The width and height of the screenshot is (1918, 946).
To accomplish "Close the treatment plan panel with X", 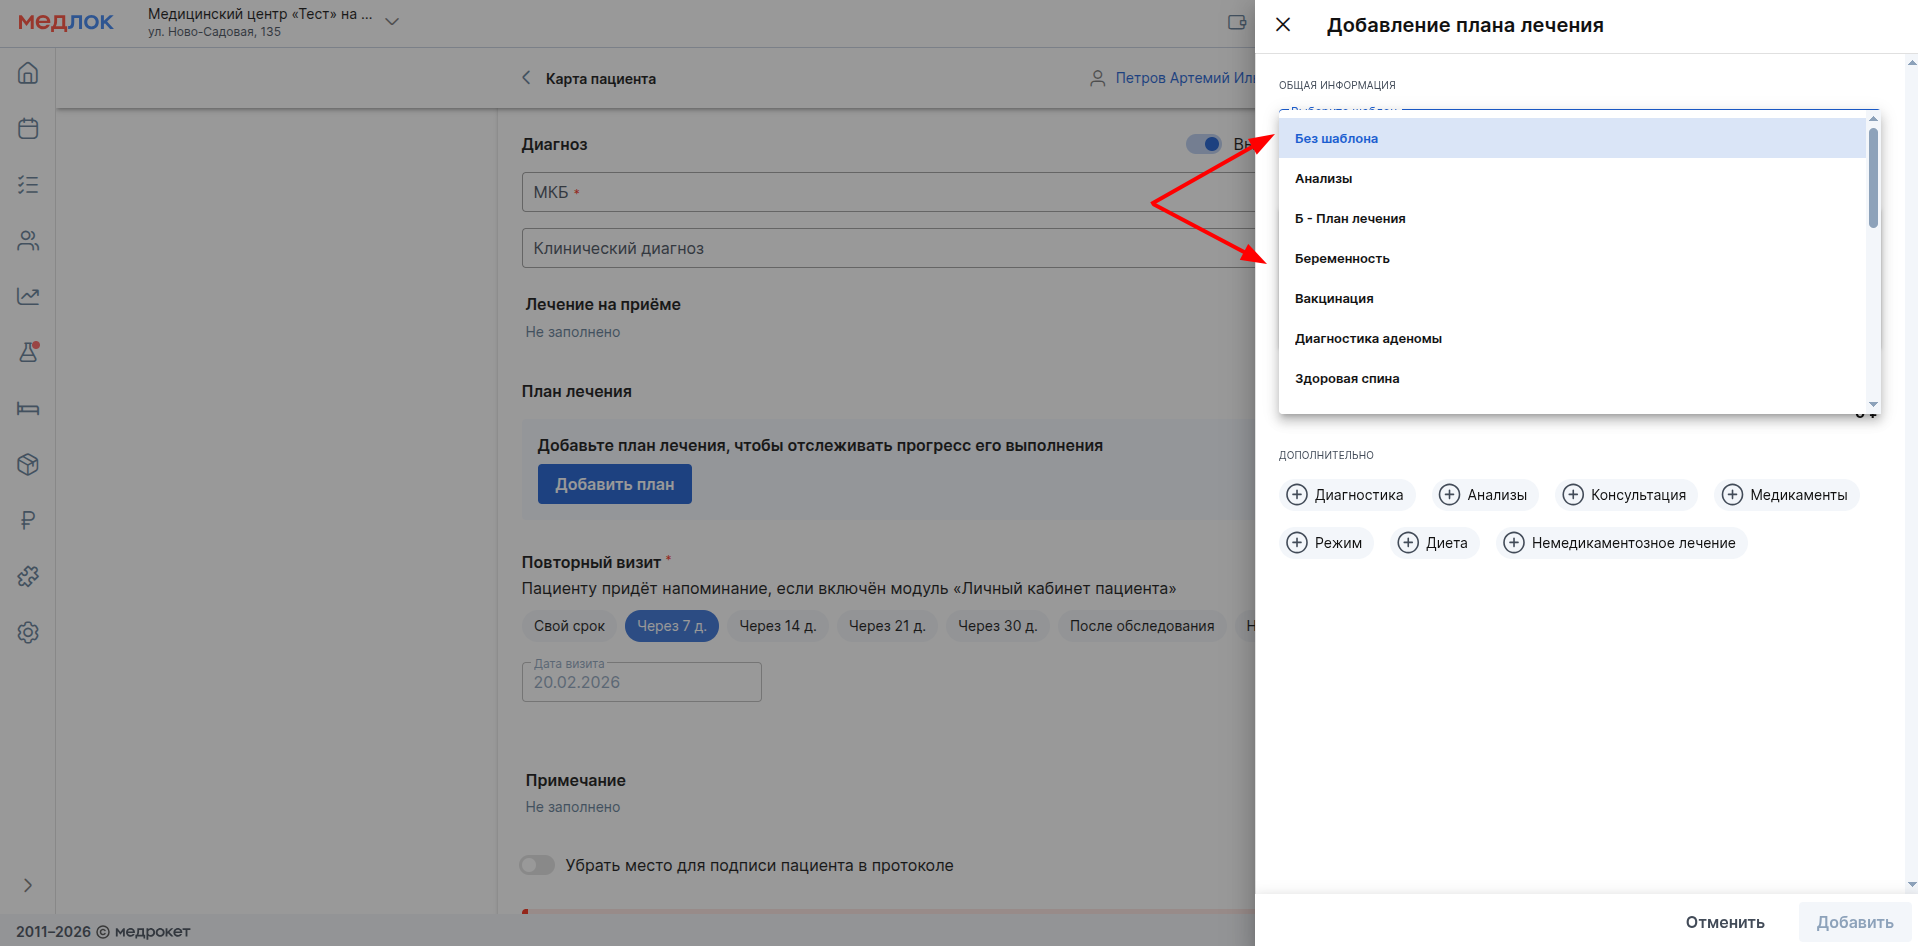I will tap(1283, 25).
